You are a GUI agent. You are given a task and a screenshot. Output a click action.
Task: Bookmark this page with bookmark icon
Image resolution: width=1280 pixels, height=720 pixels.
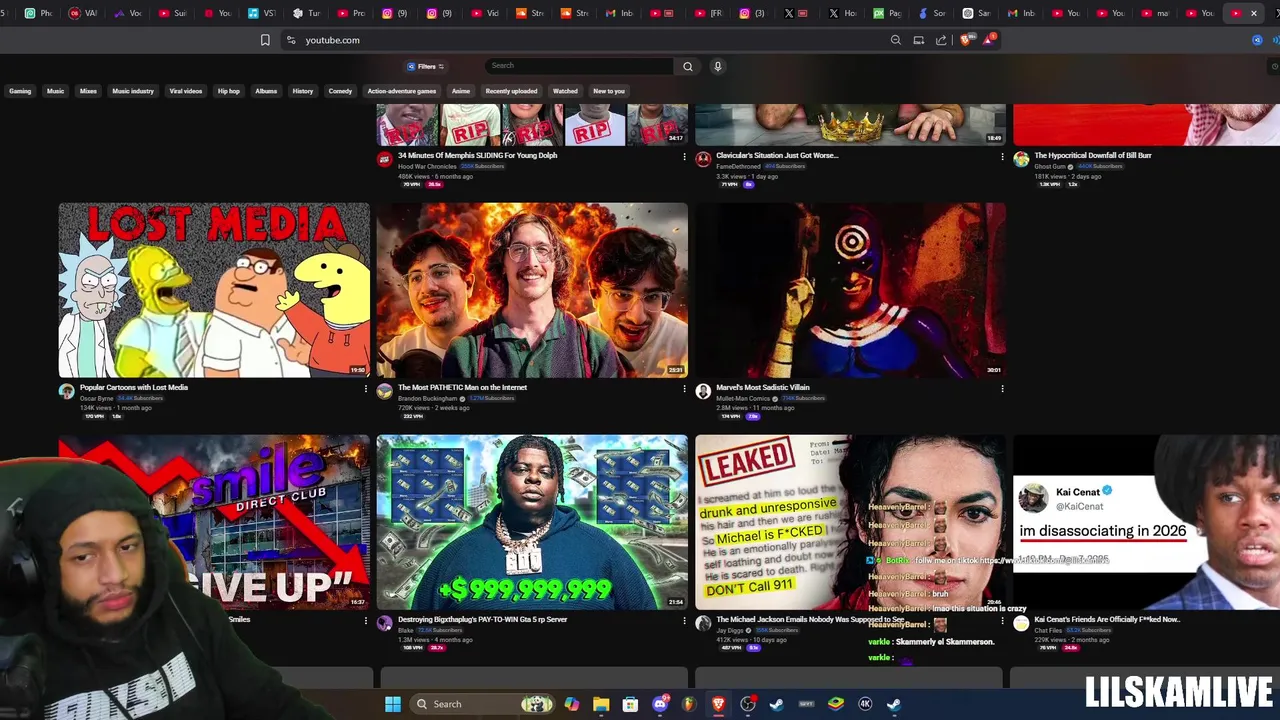click(x=265, y=40)
